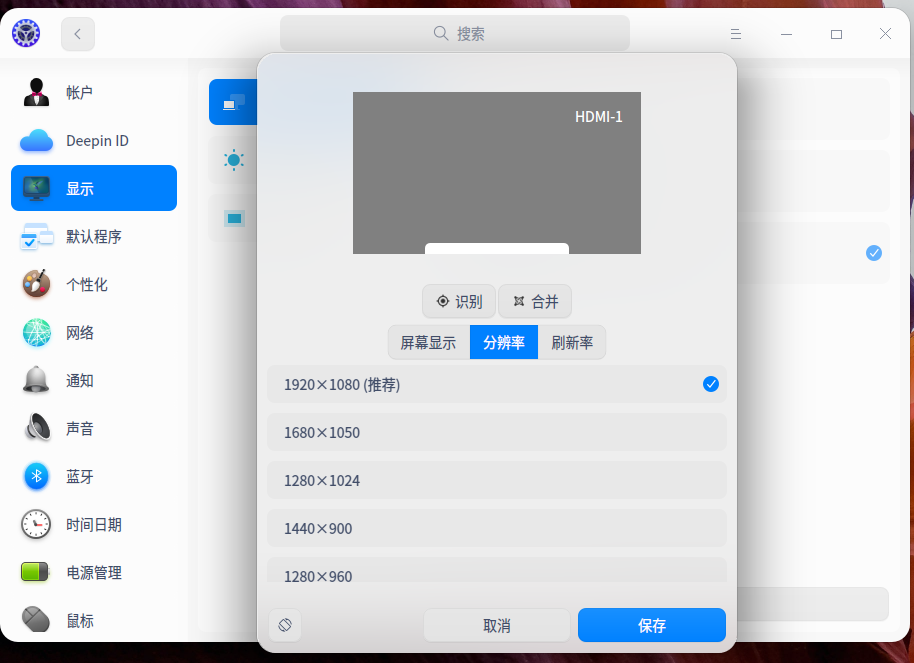Image resolution: width=914 pixels, height=663 pixels.
Task: Click the 搜索 (Search) input field
Action: pyautogui.click(x=455, y=33)
